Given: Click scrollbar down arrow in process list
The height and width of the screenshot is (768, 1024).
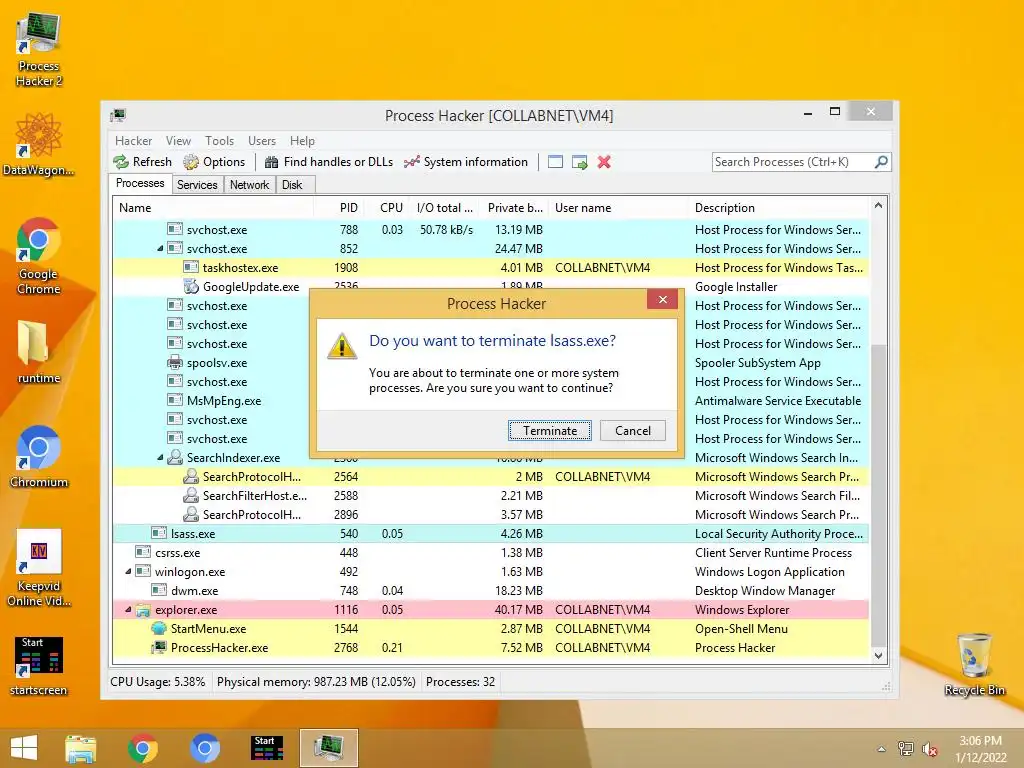Looking at the screenshot, I should (878, 655).
